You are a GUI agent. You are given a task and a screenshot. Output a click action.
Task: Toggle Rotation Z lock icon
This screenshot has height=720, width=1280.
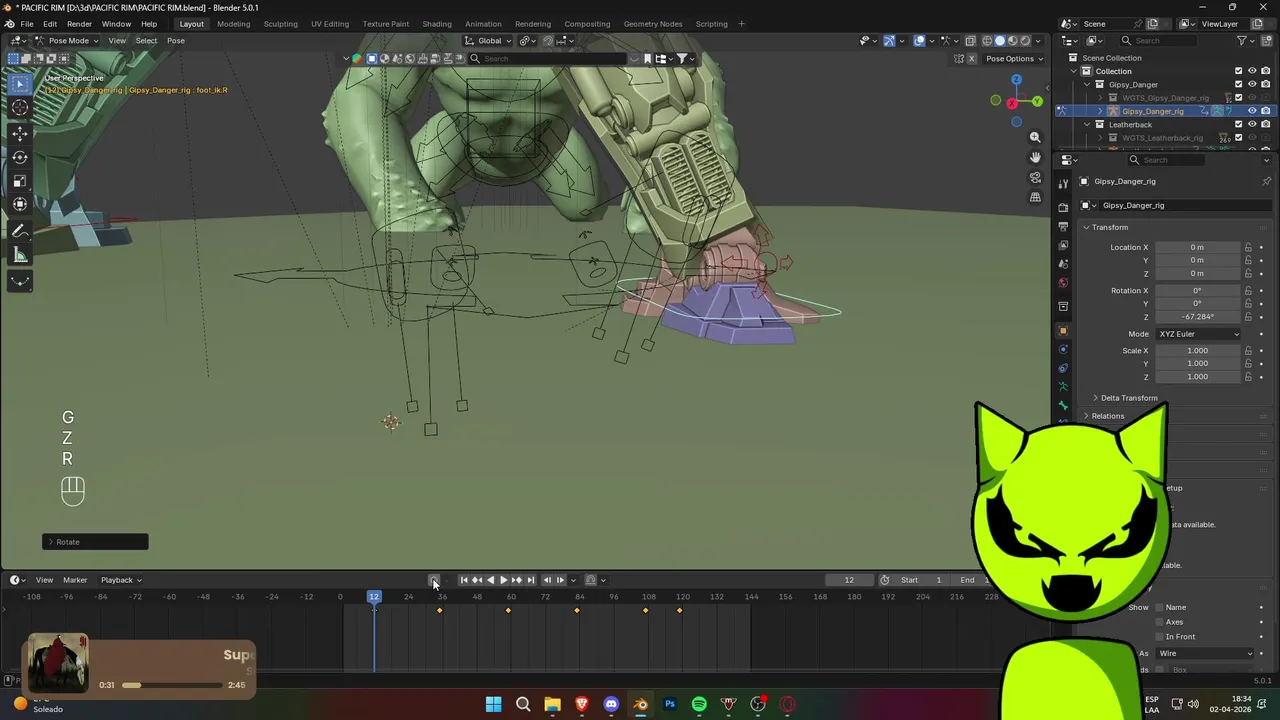pyautogui.click(x=1248, y=317)
